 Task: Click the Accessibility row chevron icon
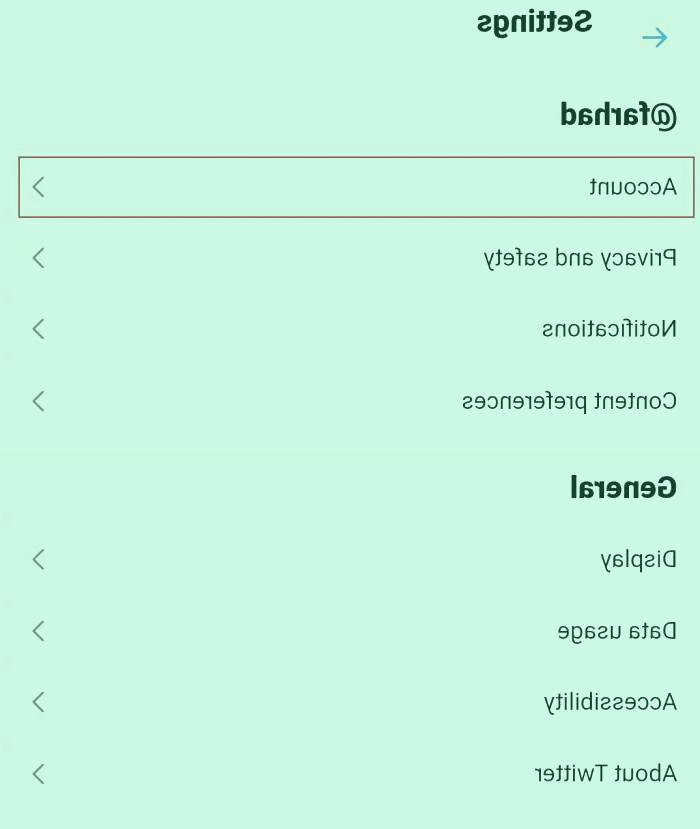(x=39, y=702)
